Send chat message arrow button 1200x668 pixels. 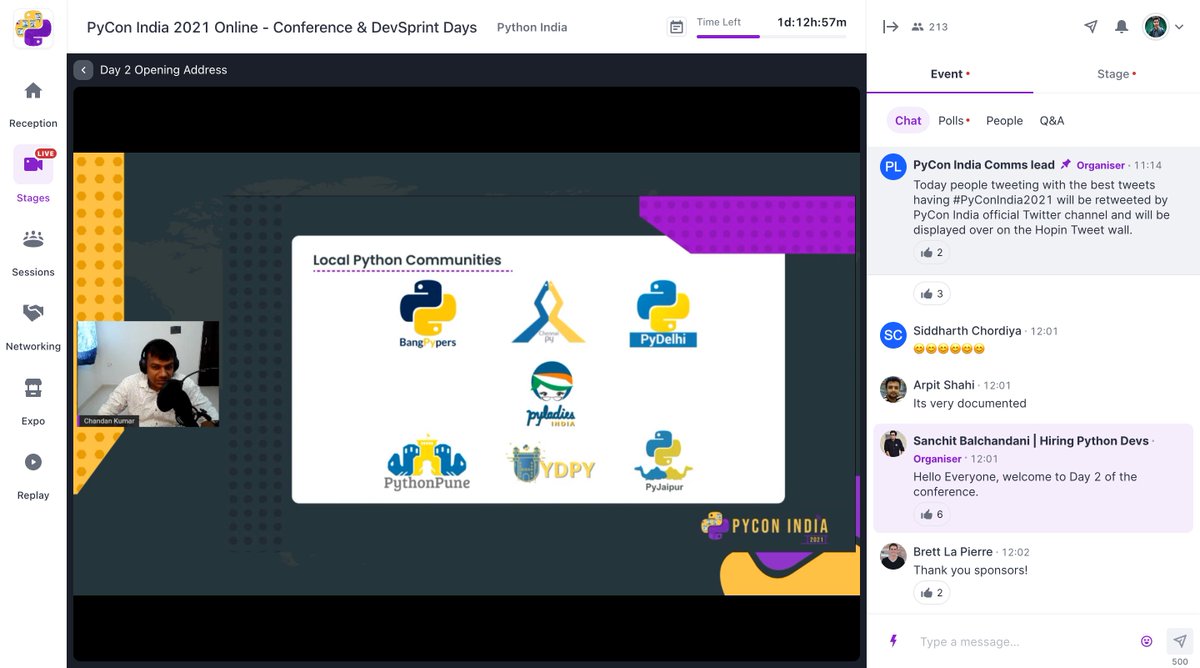pyautogui.click(x=1180, y=641)
